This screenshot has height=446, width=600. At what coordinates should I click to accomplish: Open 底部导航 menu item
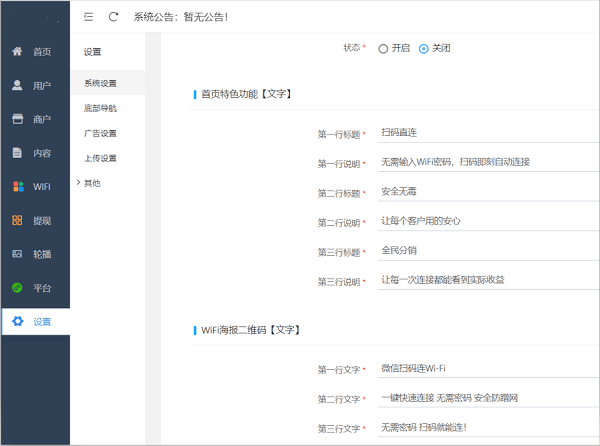pos(101,108)
